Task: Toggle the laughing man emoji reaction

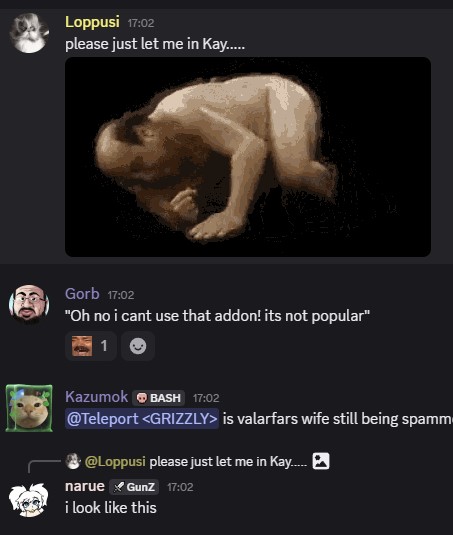Action: tap(91, 346)
